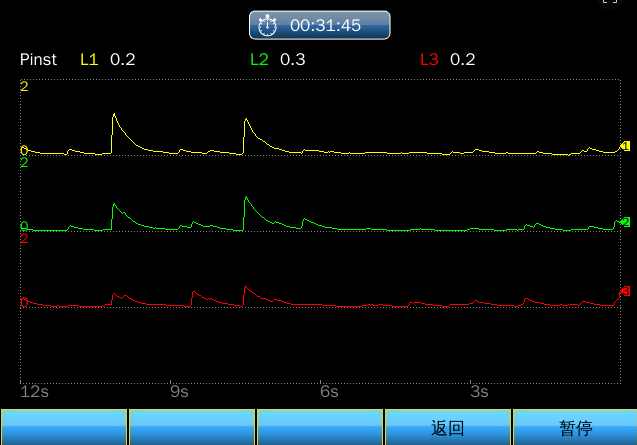Click the 返回 (Return) button
The image size is (637, 445).
pos(448,427)
